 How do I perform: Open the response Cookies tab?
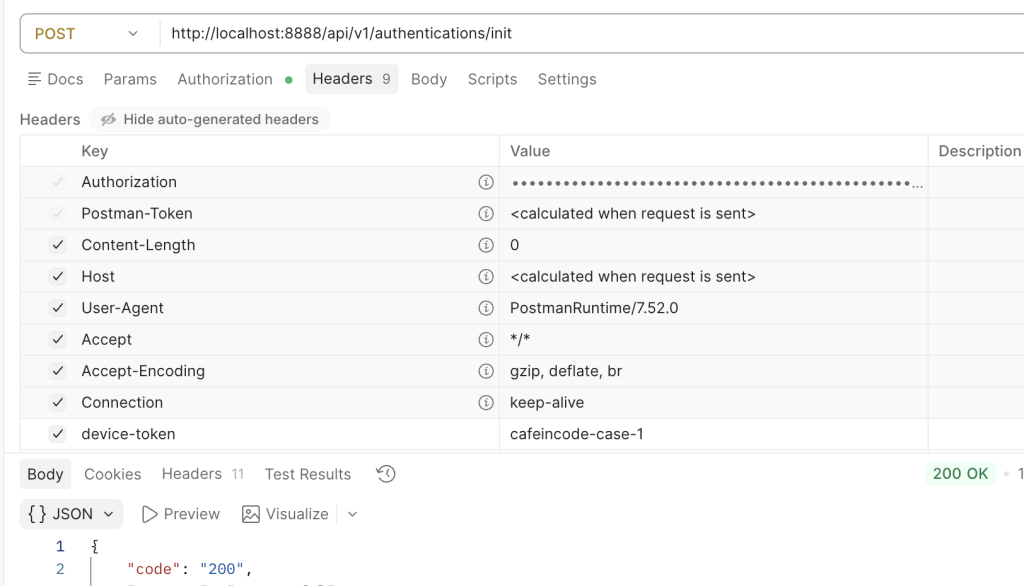pyautogui.click(x=112, y=474)
